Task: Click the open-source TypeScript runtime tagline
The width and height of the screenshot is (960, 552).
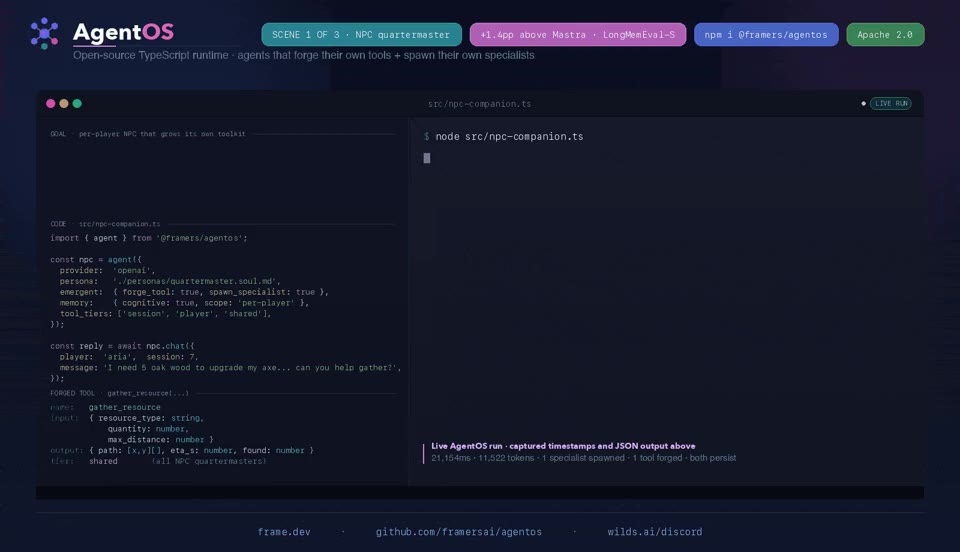Action: click(x=304, y=55)
